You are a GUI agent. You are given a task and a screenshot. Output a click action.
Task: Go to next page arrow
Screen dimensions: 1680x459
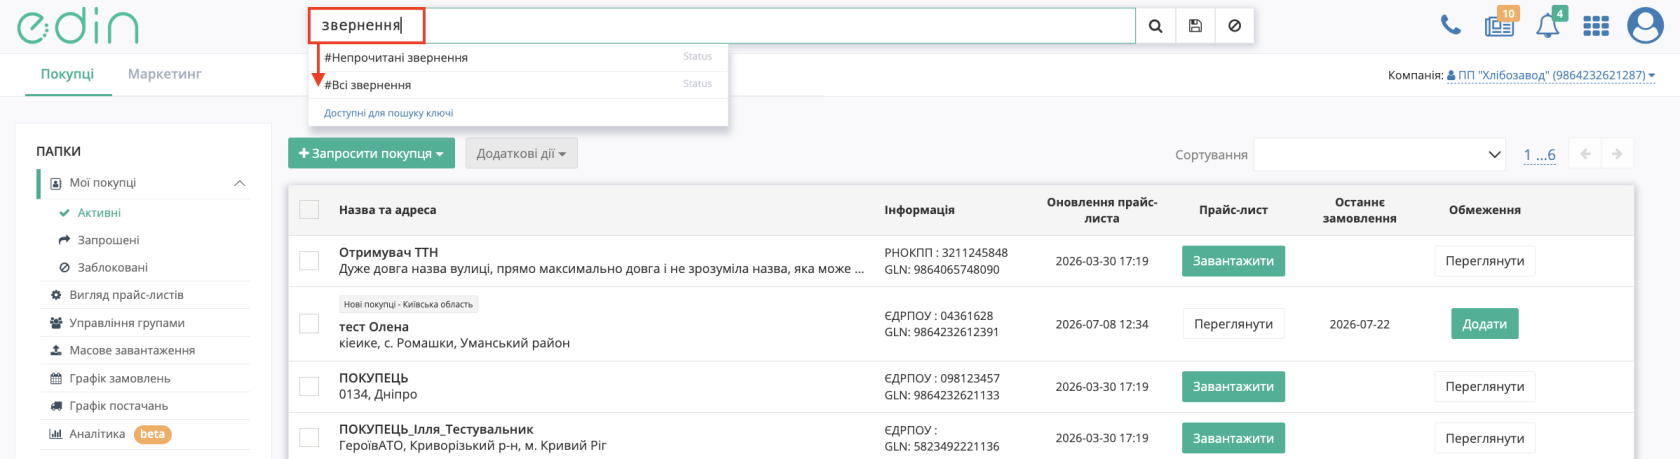click(1618, 154)
